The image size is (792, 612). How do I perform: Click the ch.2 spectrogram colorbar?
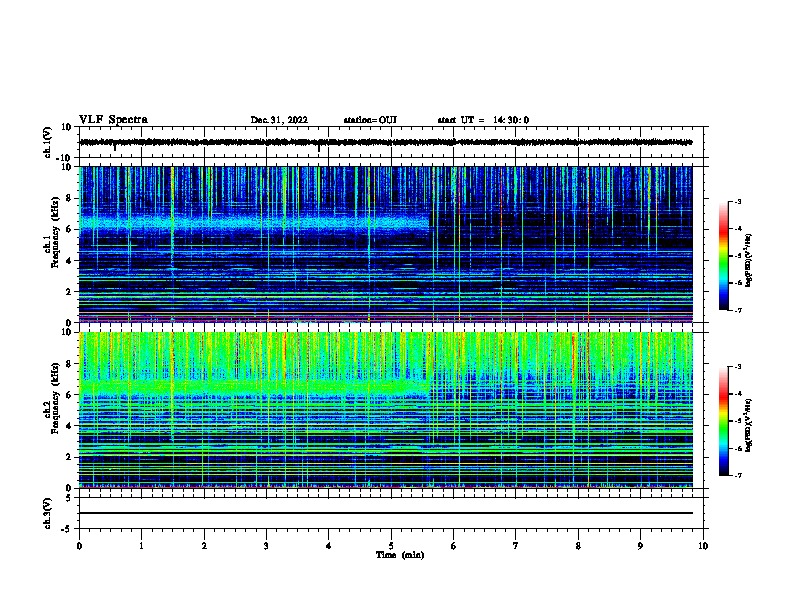click(723, 421)
